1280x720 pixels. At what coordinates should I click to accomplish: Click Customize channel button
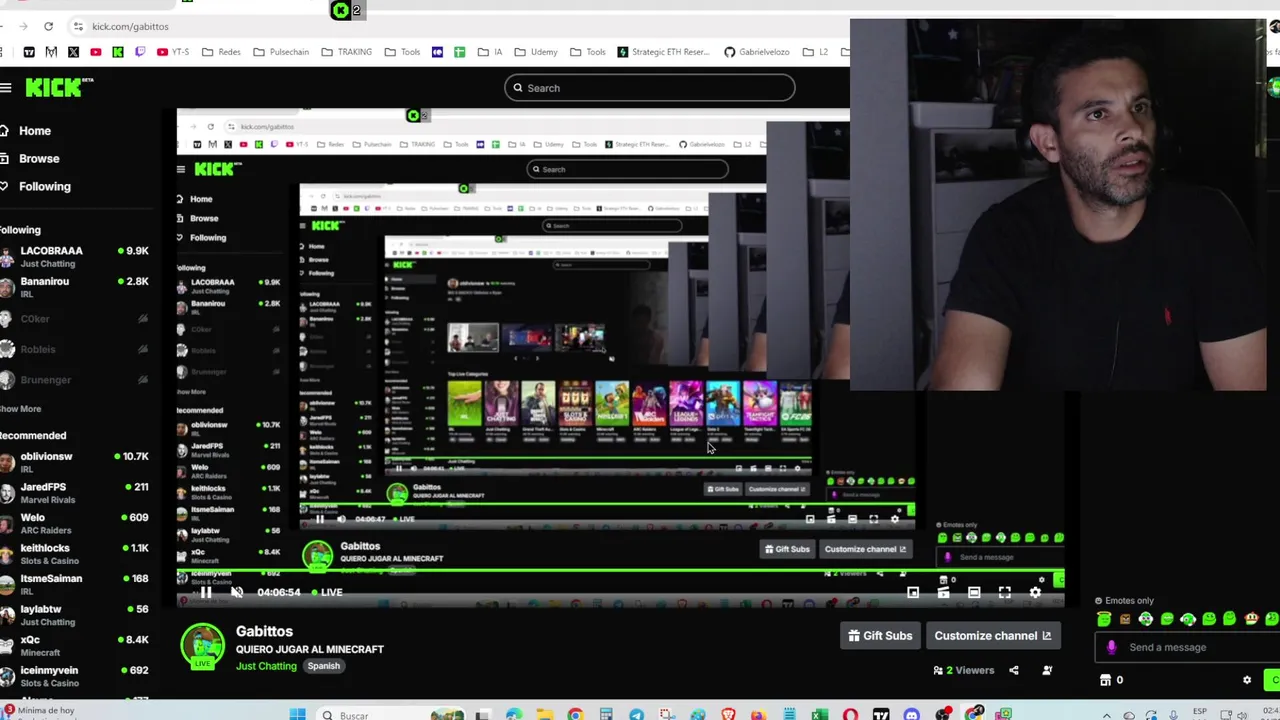pos(992,635)
